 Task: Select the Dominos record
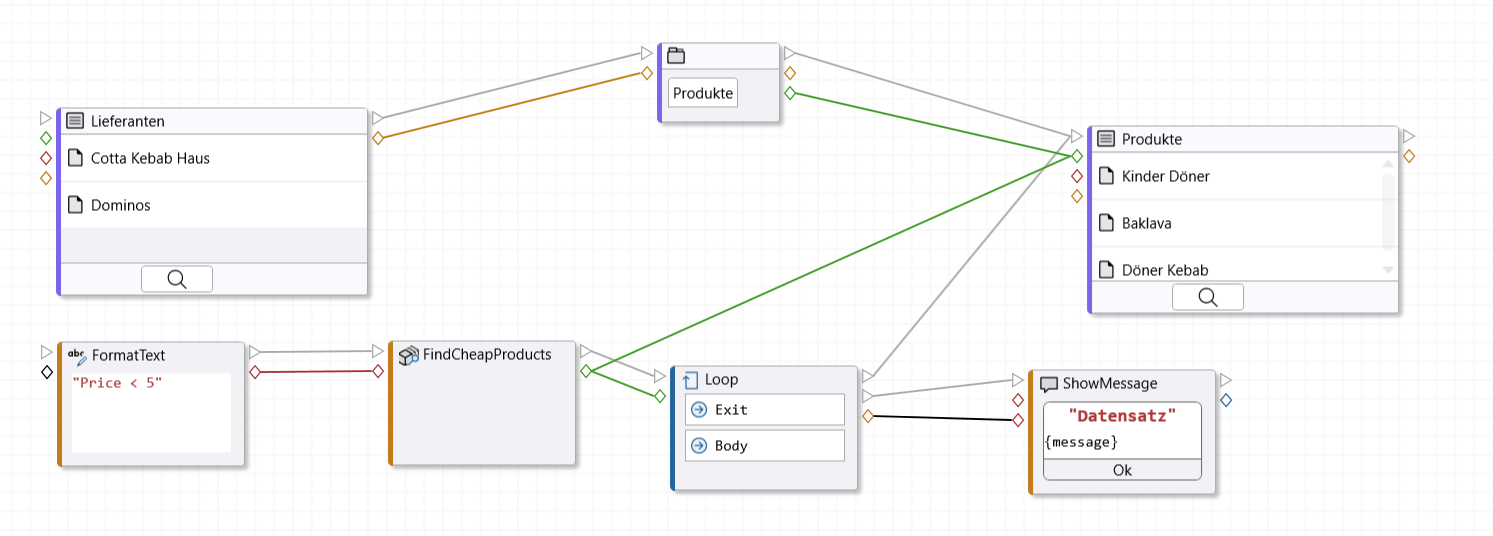pos(120,205)
